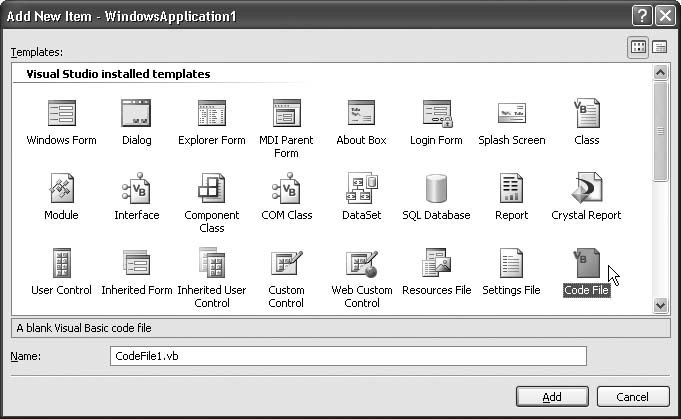Viewport: 681px width, 419px height.
Task: Select the Windows Form template icon
Action: point(62,113)
